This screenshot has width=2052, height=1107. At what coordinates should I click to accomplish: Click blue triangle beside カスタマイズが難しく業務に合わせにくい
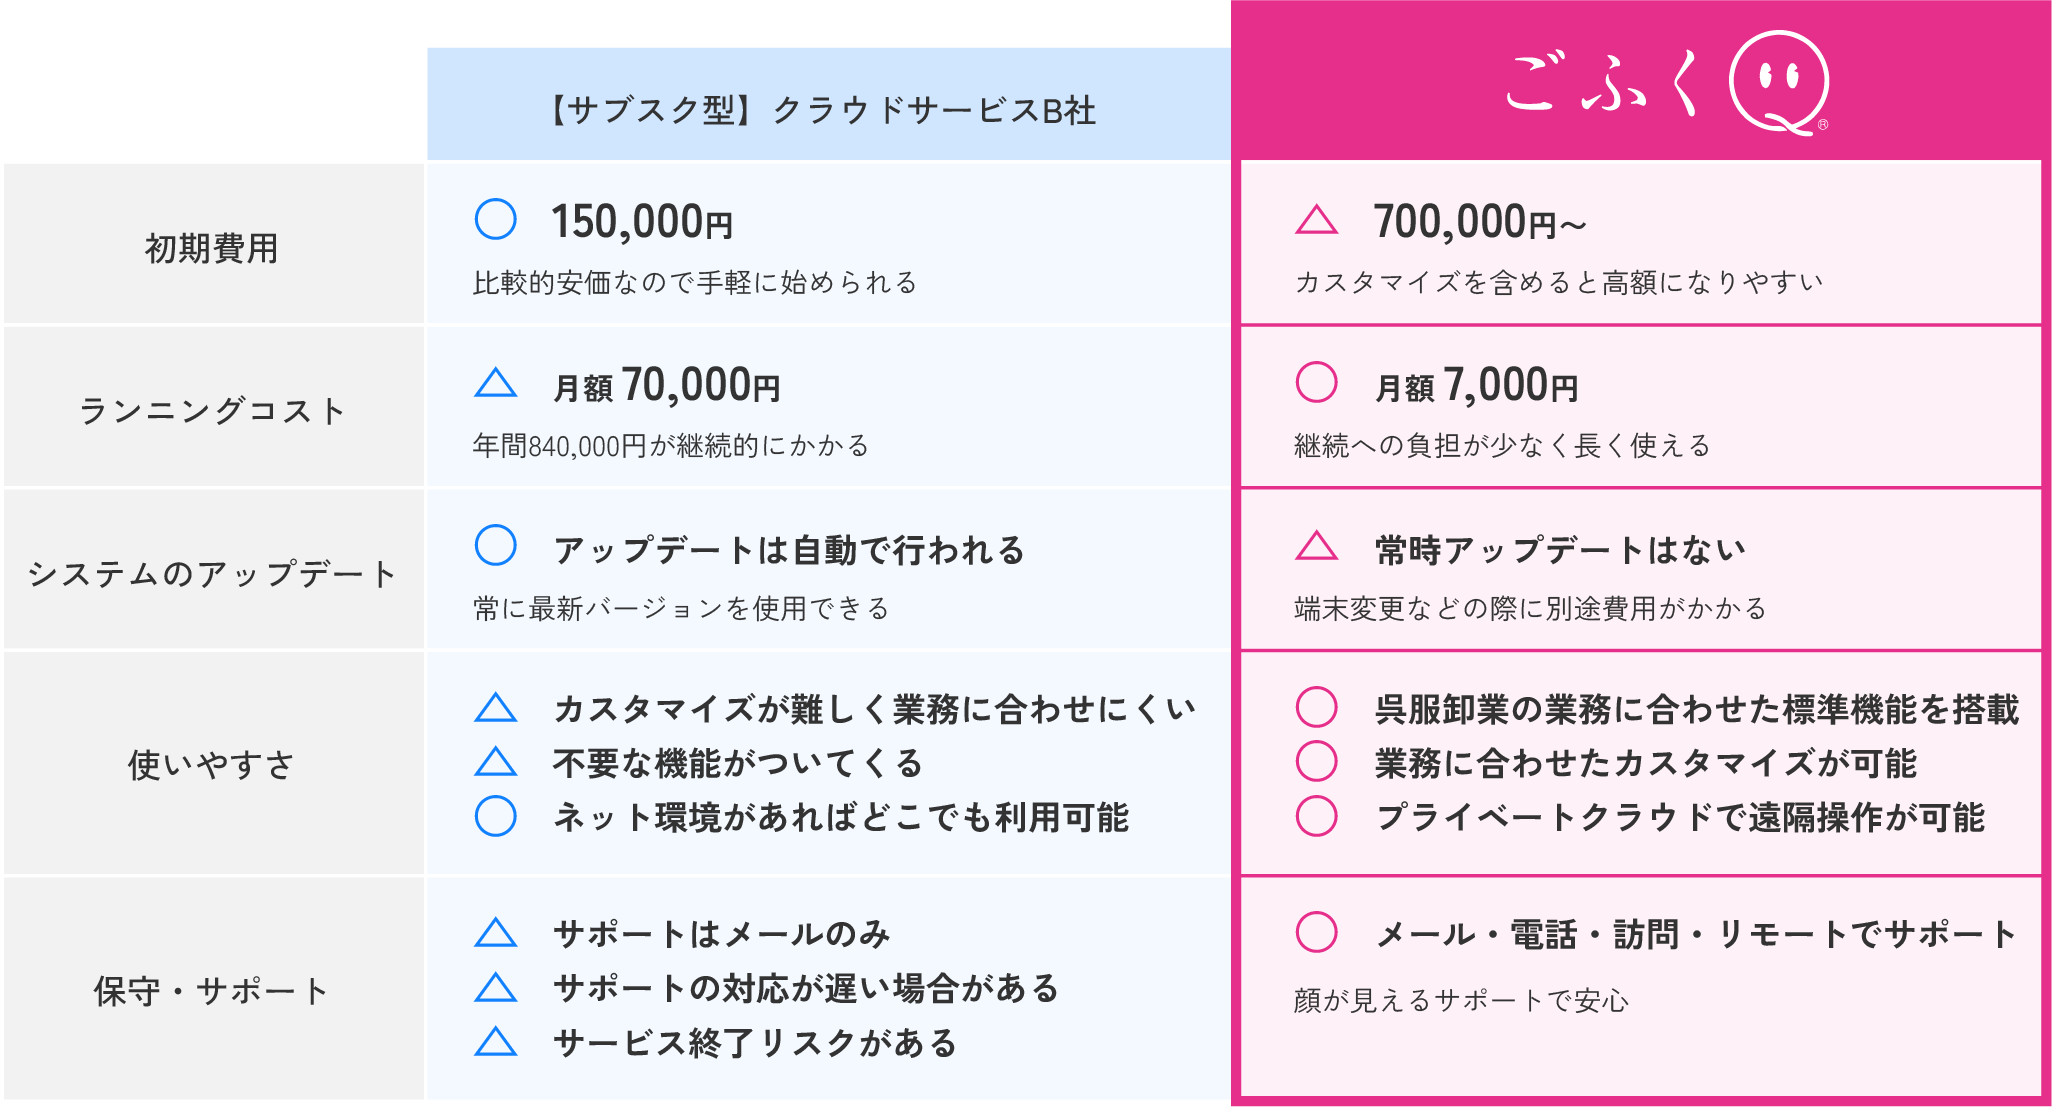click(x=496, y=708)
